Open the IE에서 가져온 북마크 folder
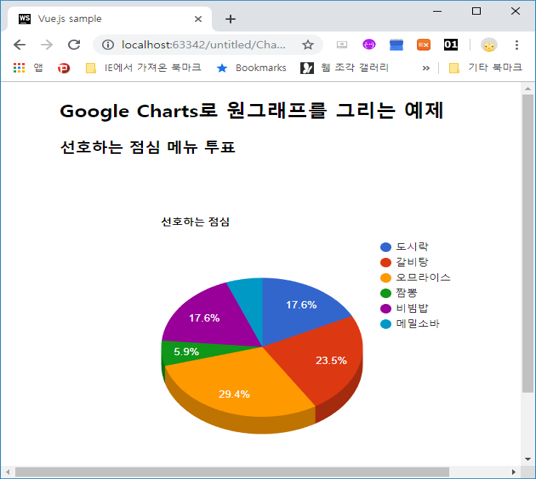Screen dimensions: 536x479 tap(144, 68)
